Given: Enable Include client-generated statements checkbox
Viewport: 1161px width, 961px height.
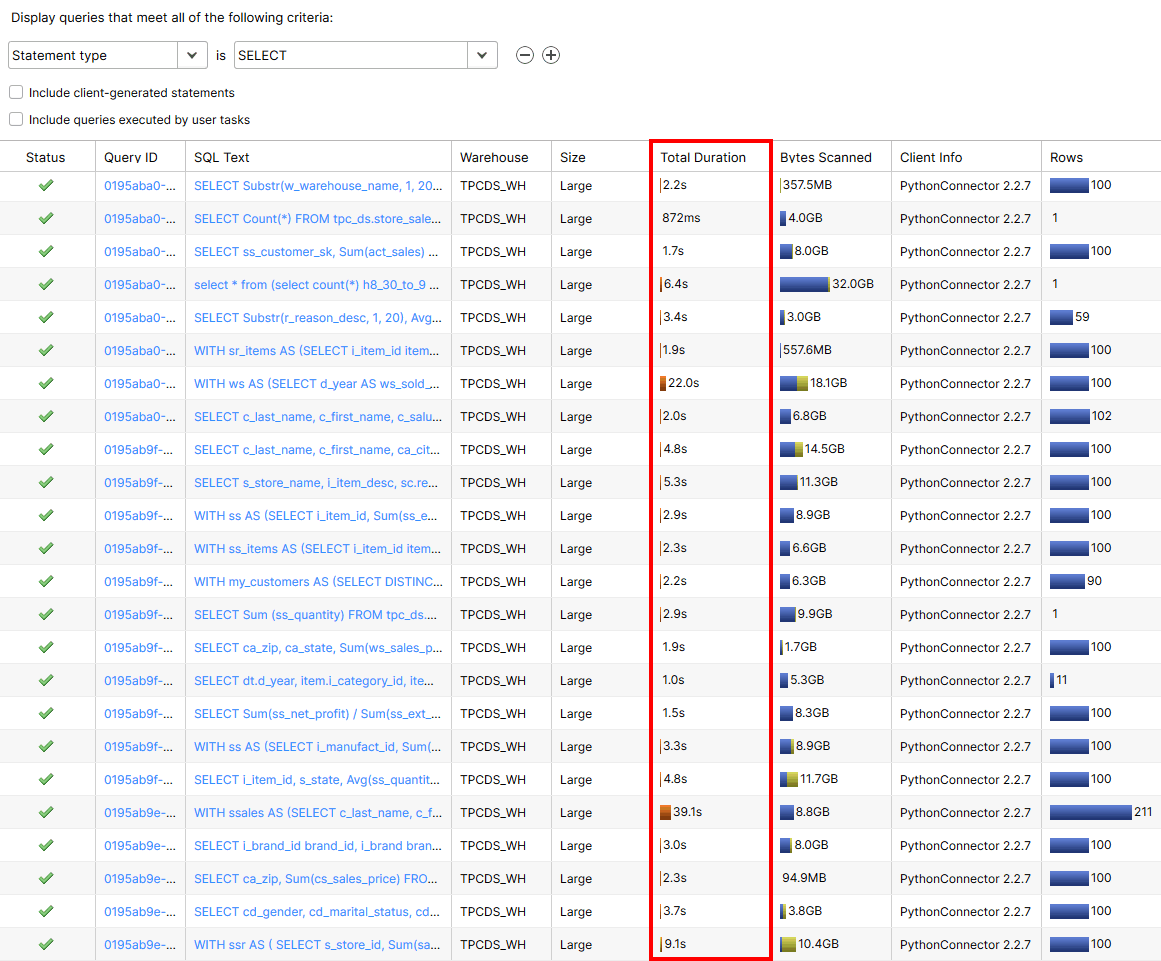Looking at the screenshot, I should pos(16,93).
